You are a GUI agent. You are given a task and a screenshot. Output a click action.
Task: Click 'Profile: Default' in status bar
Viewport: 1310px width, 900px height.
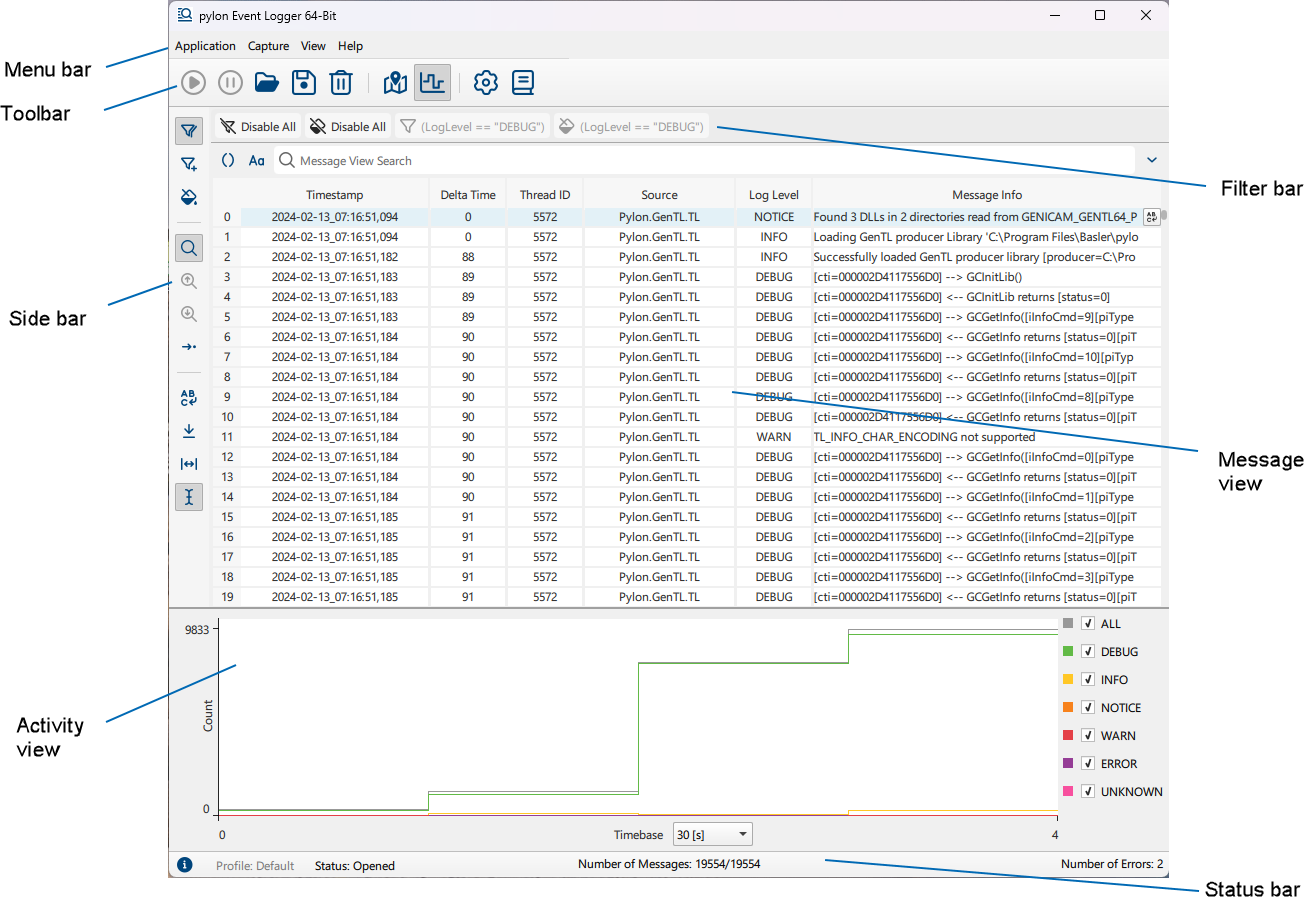(x=255, y=866)
